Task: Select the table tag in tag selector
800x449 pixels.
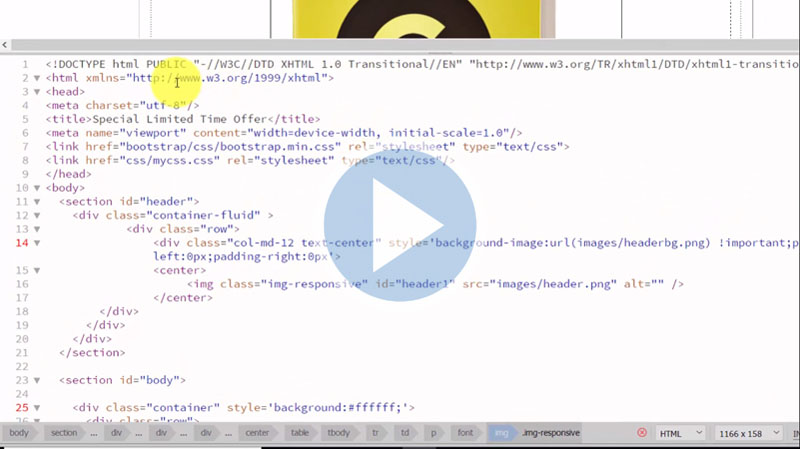Action: 299,433
